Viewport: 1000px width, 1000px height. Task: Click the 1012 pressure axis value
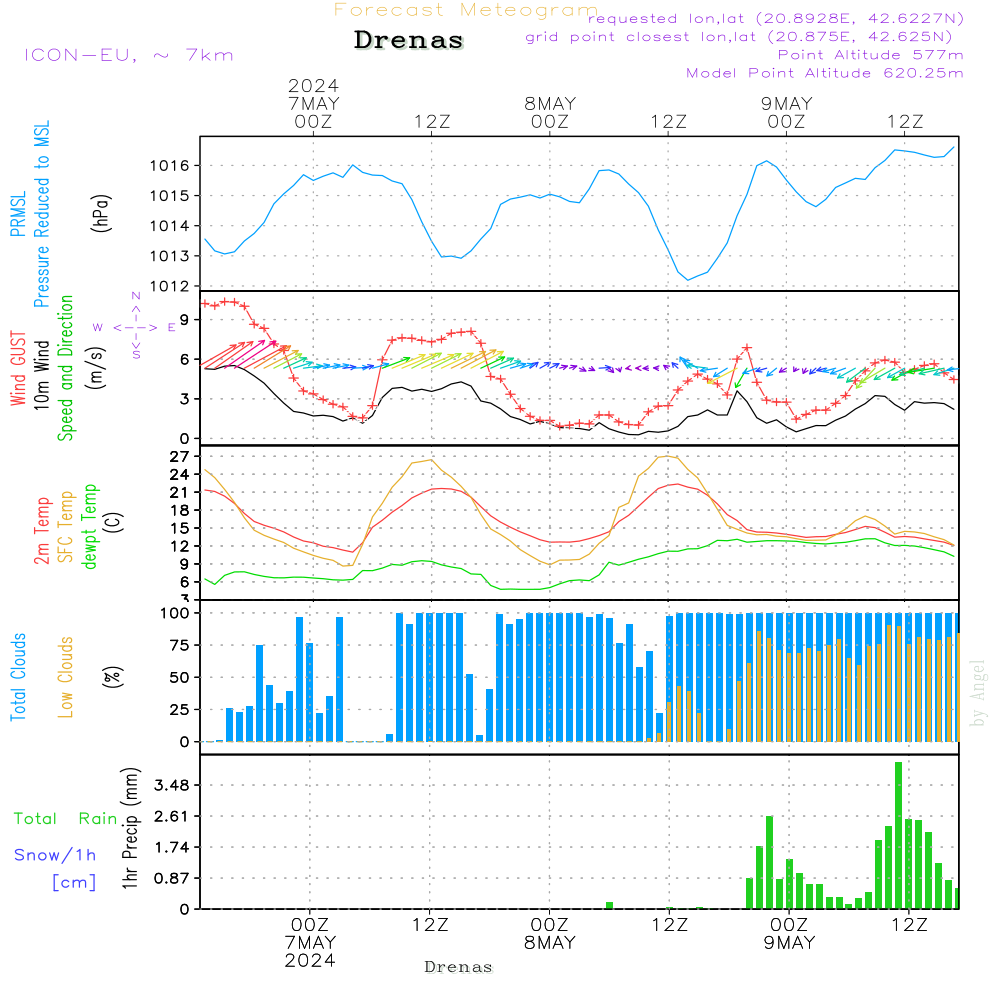tap(170, 286)
